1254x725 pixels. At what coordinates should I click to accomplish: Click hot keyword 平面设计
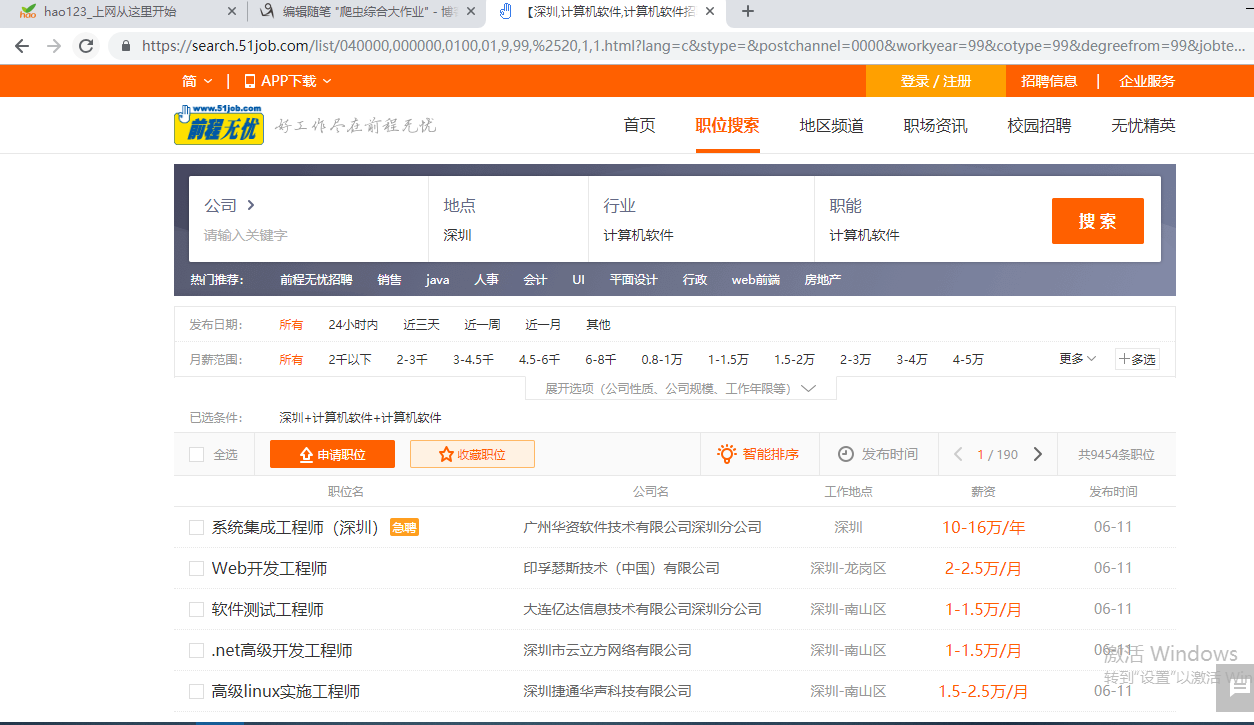point(634,280)
